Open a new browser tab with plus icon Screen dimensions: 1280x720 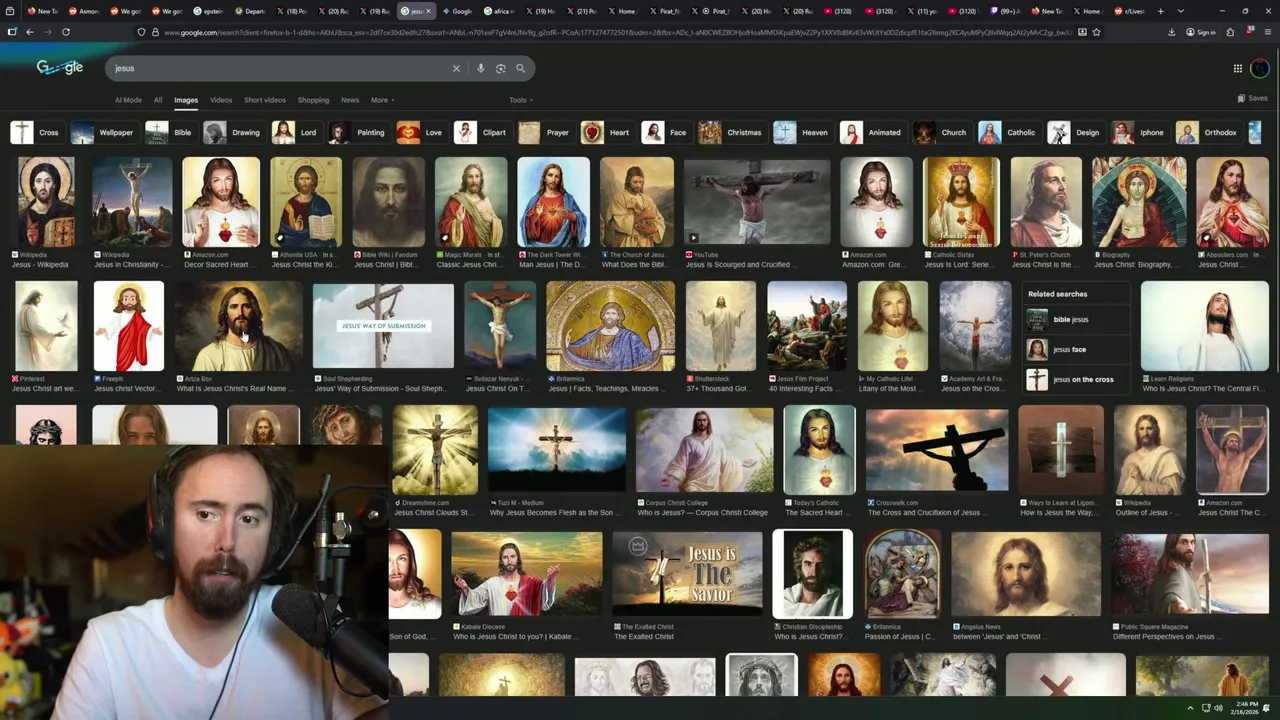[1161, 11]
